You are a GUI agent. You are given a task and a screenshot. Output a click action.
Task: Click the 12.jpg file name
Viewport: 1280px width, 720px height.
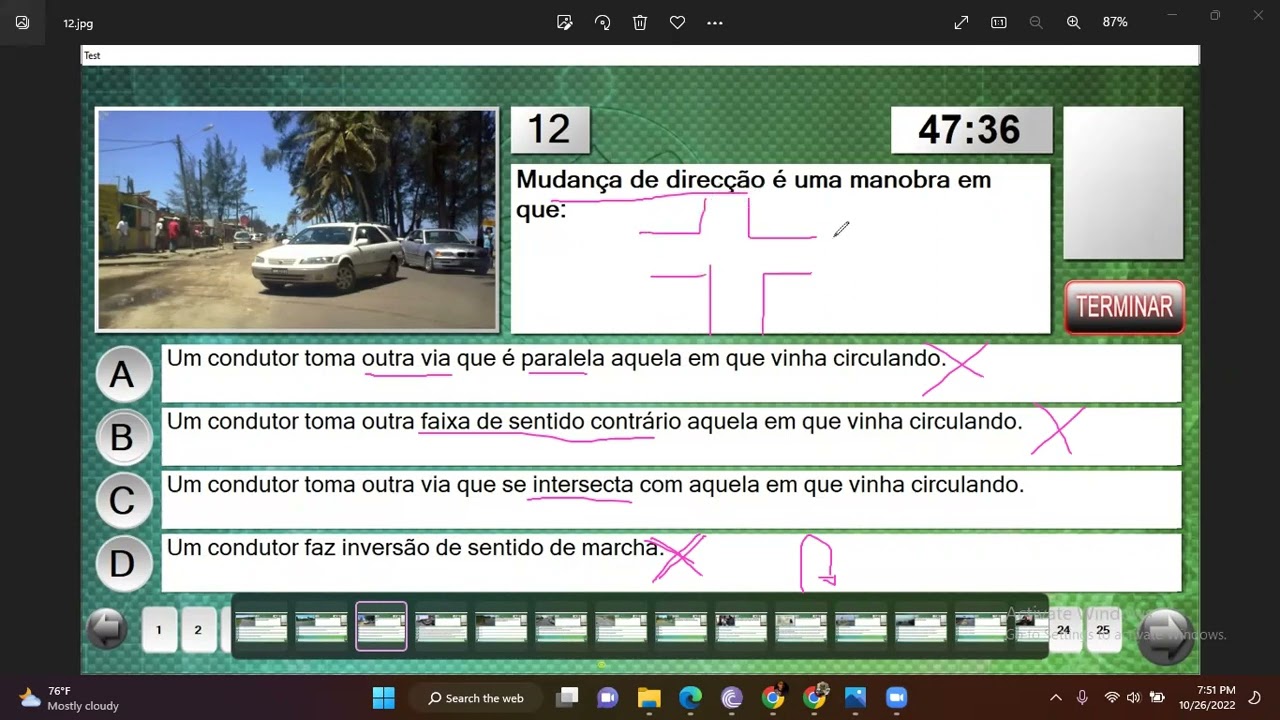click(x=78, y=23)
